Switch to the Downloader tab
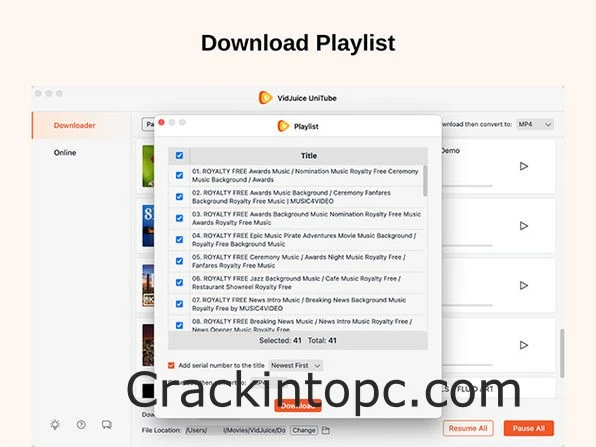This screenshot has width=596, height=447. [x=74, y=125]
